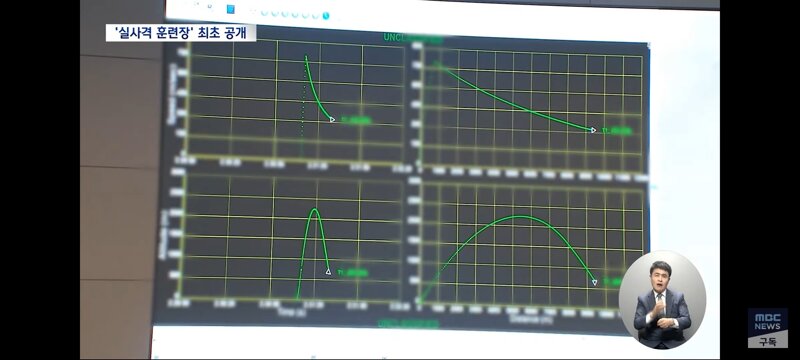
Task: Click the green track label in bottom-left chart
Action: pos(353,273)
